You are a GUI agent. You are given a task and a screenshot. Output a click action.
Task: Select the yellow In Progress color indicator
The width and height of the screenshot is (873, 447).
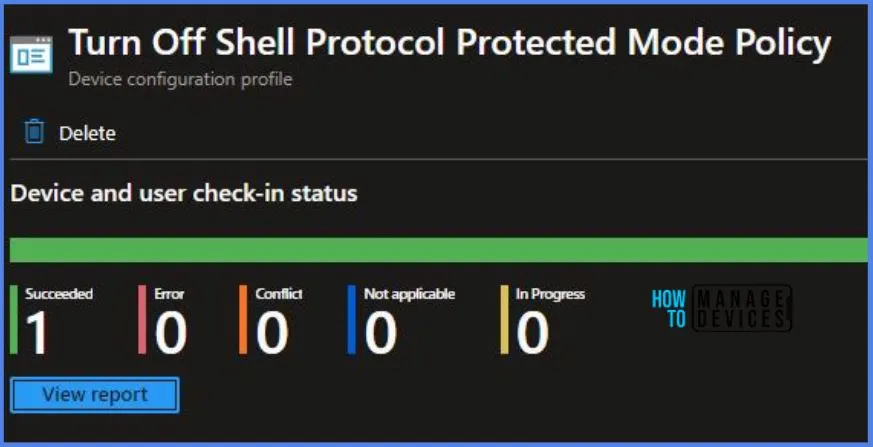tap(505, 320)
